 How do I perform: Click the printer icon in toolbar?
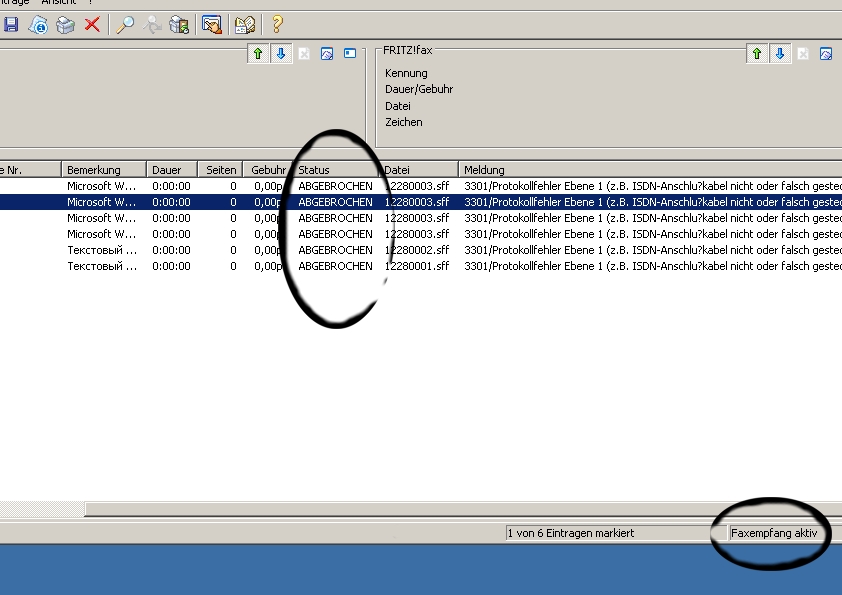coord(66,25)
